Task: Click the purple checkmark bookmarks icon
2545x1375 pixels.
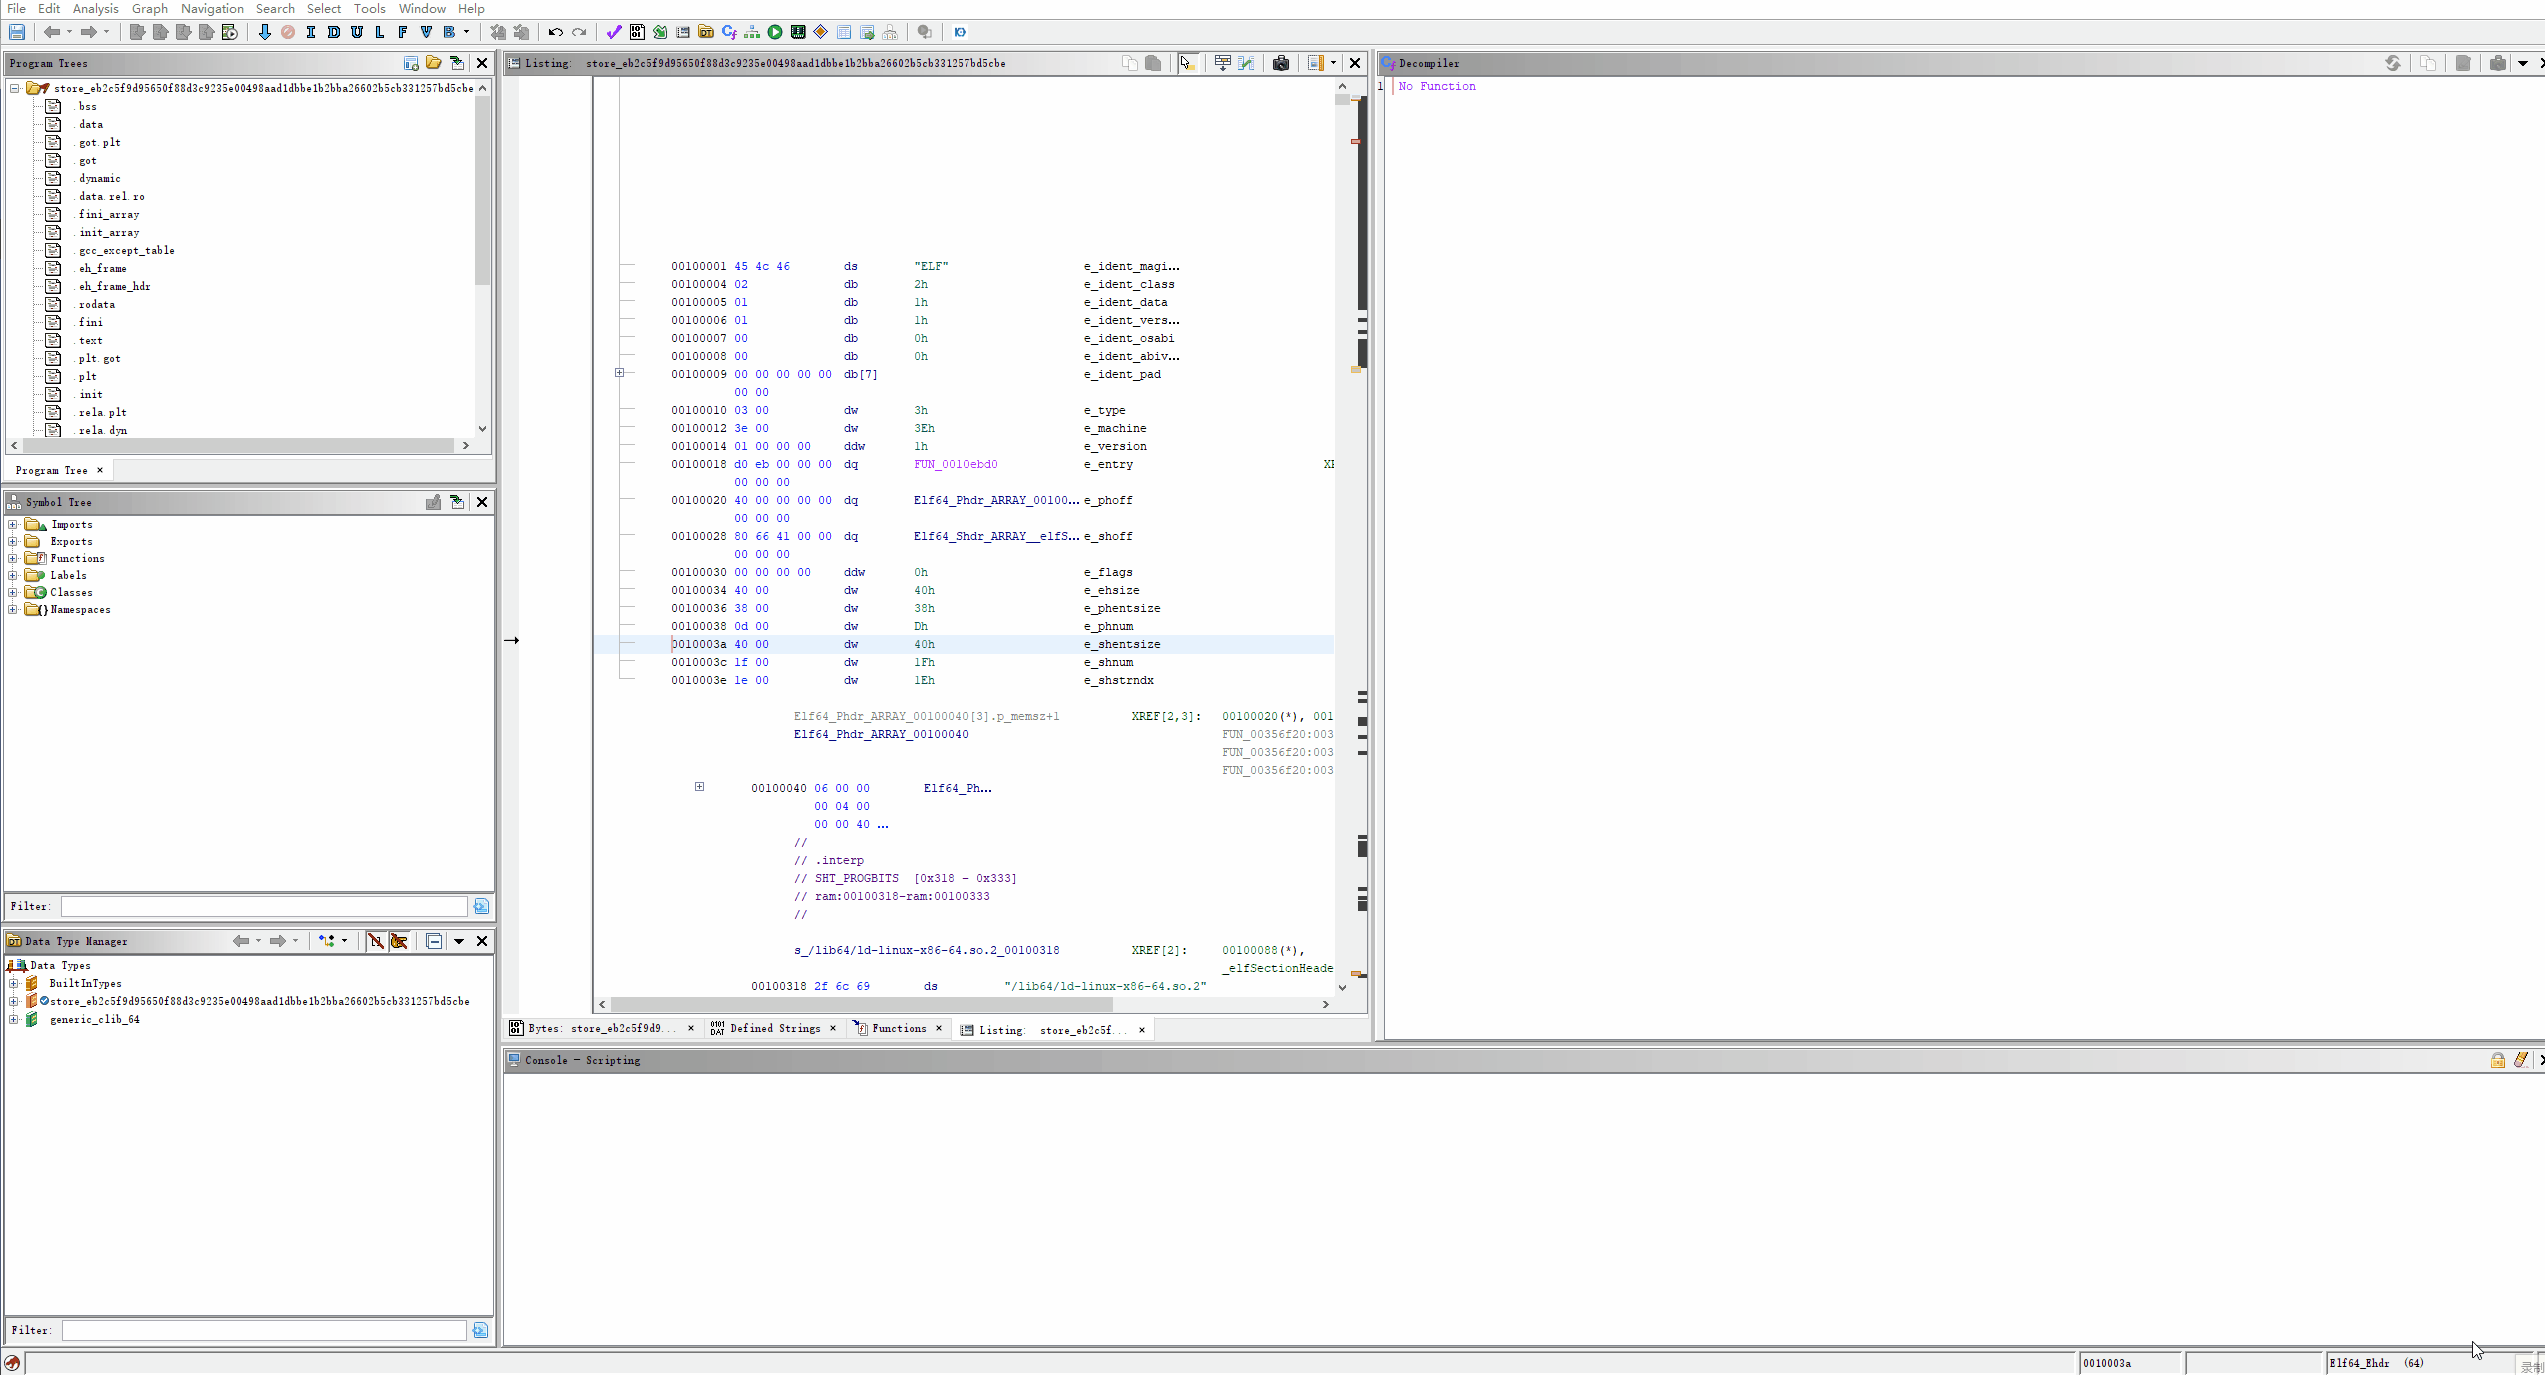Action: pyautogui.click(x=614, y=32)
